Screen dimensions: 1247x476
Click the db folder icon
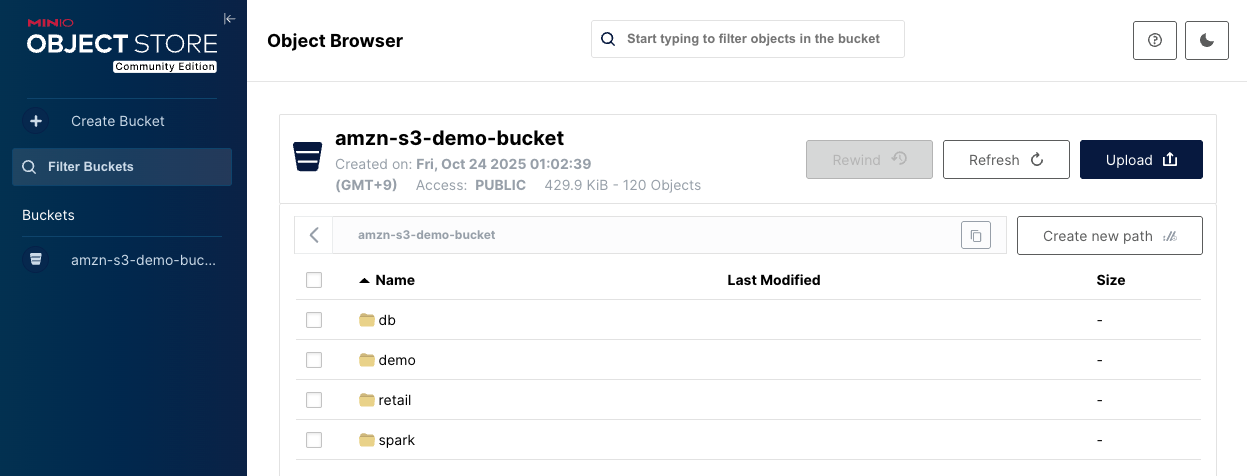tap(366, 320)
